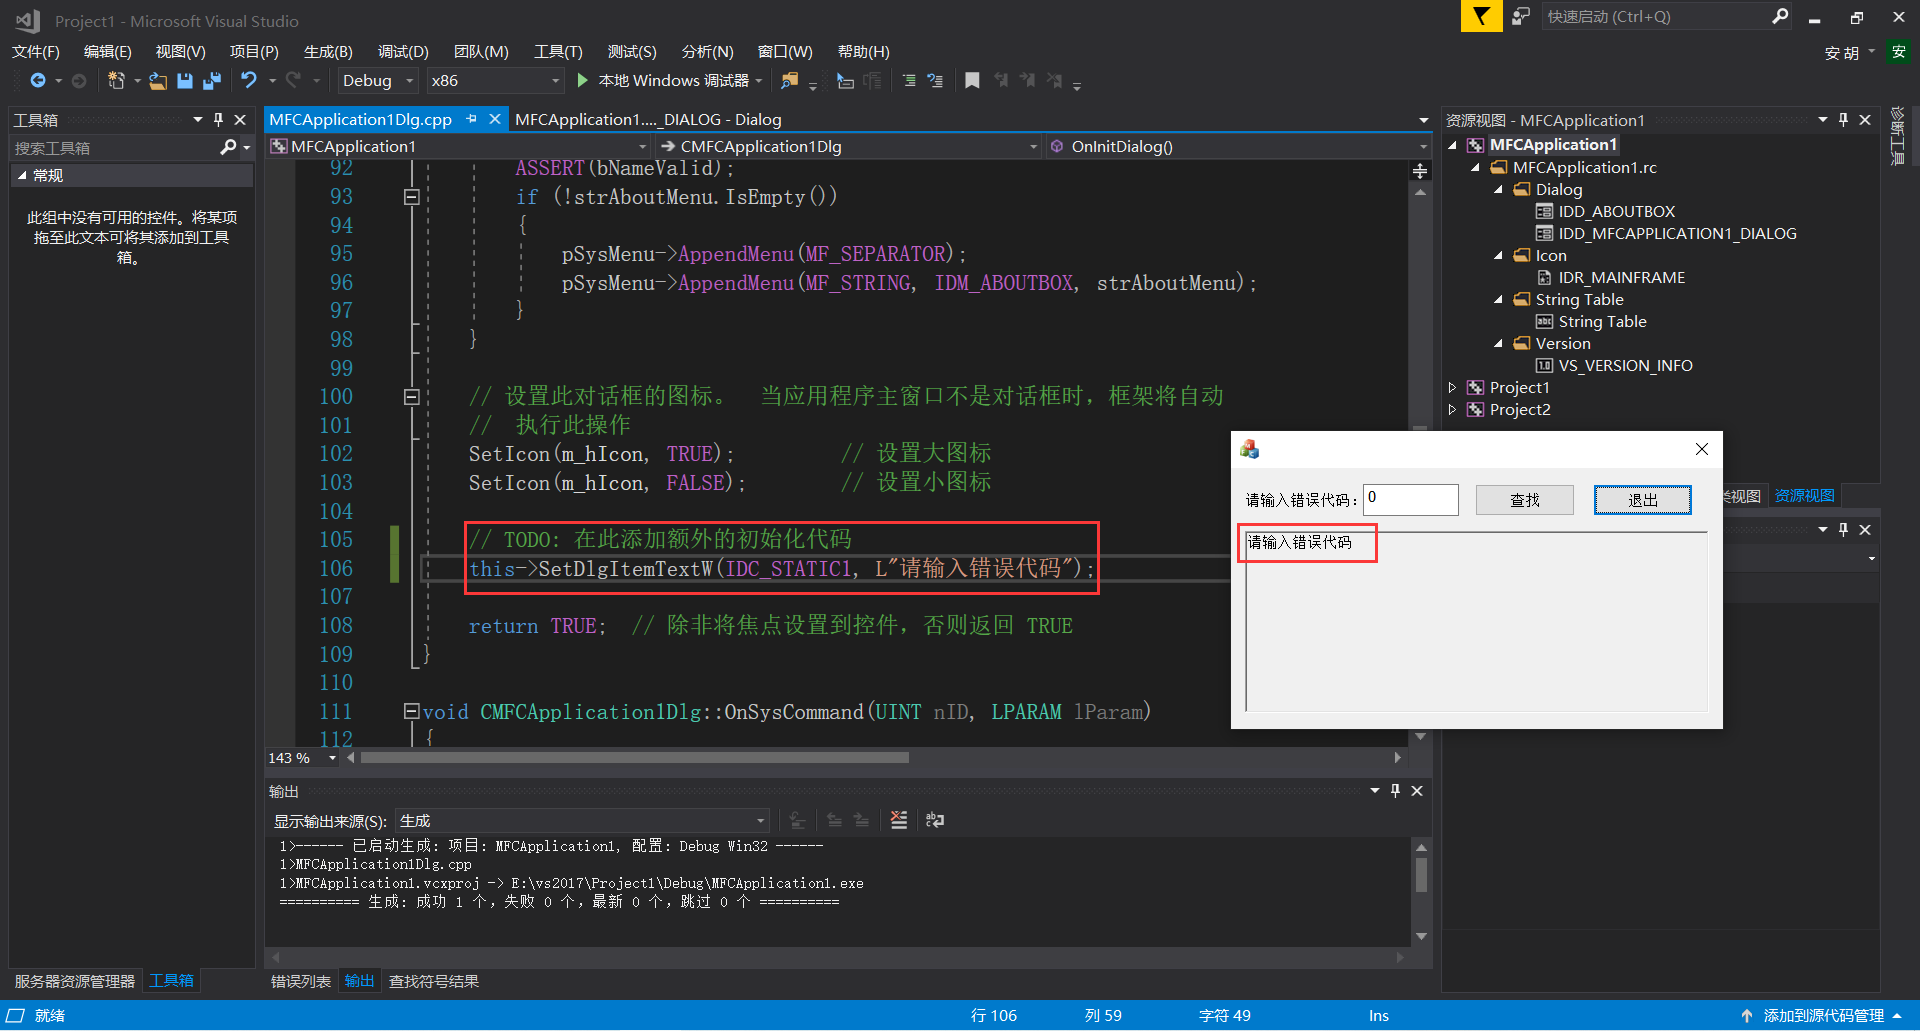Switch to the 错误列表 tab

pyautogui.click(x=301, y=981)
